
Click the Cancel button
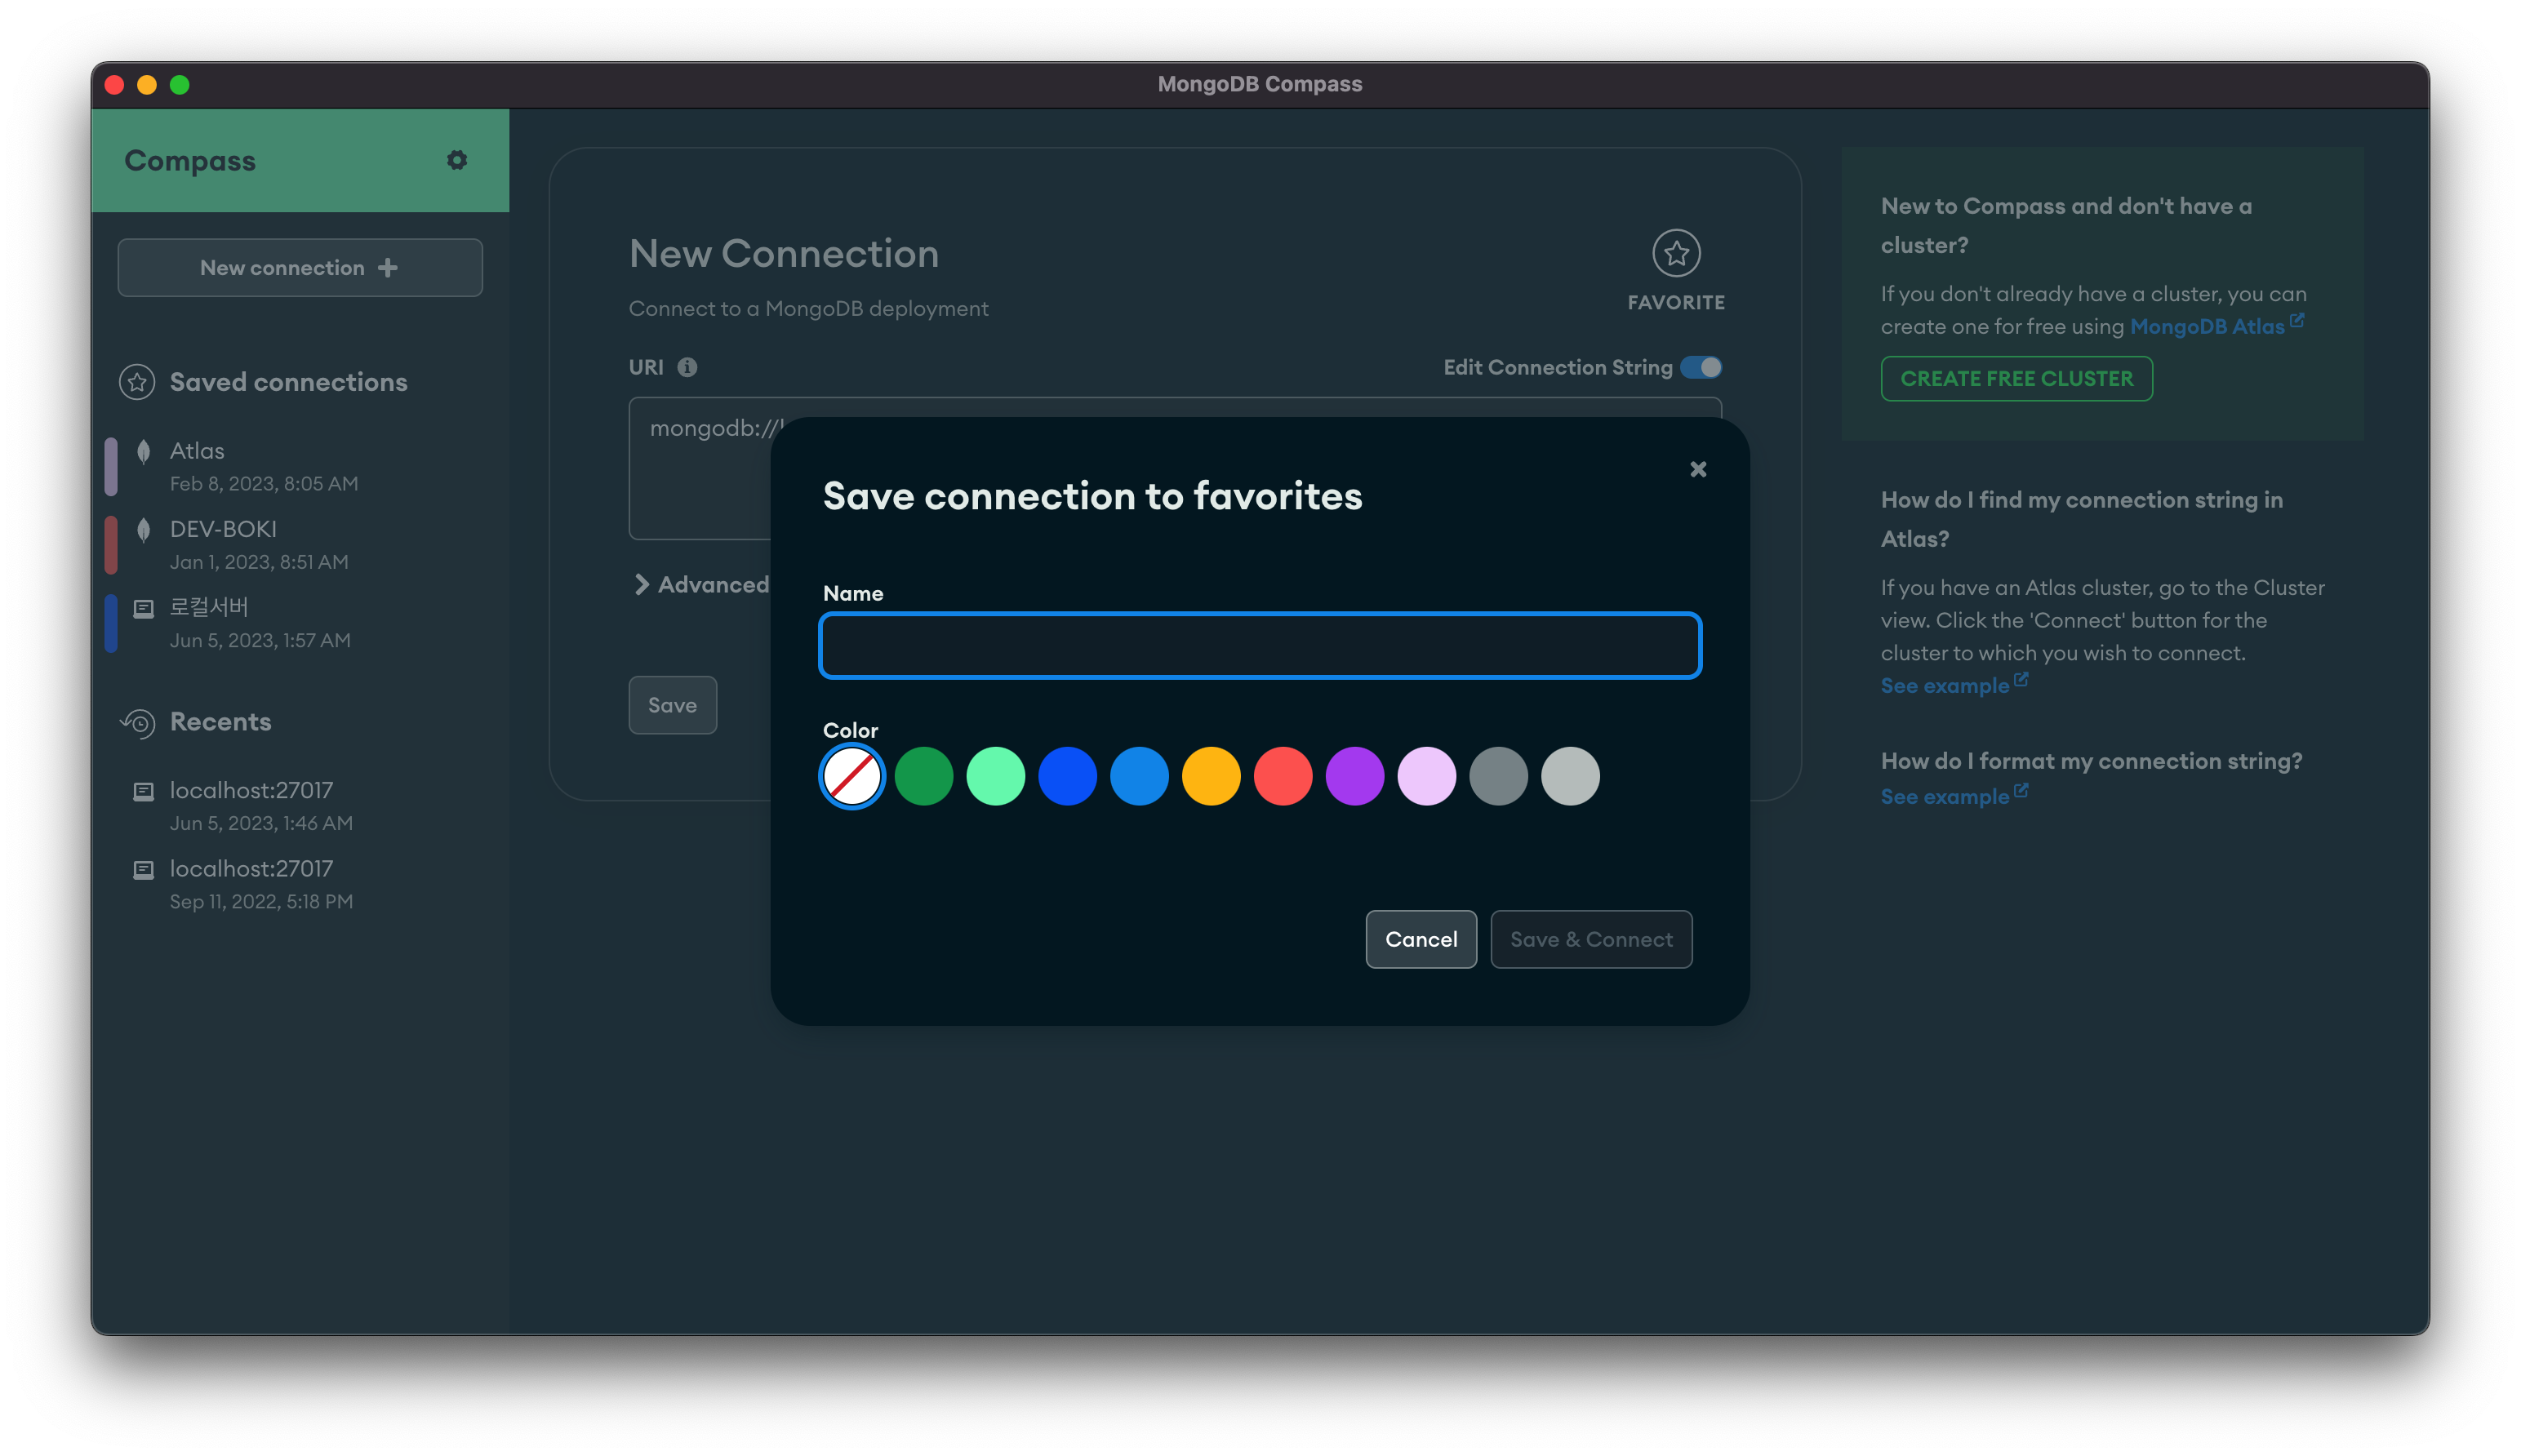[x=1420, y=939]
